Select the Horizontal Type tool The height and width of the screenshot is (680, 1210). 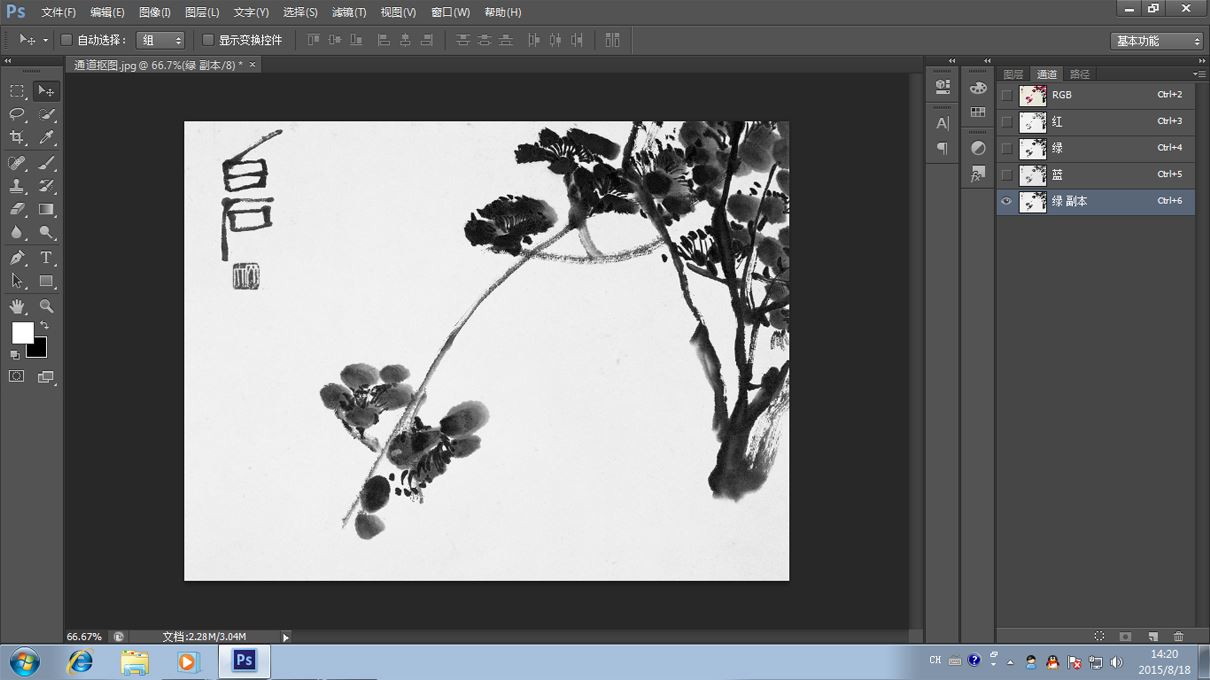coord(46,258)
